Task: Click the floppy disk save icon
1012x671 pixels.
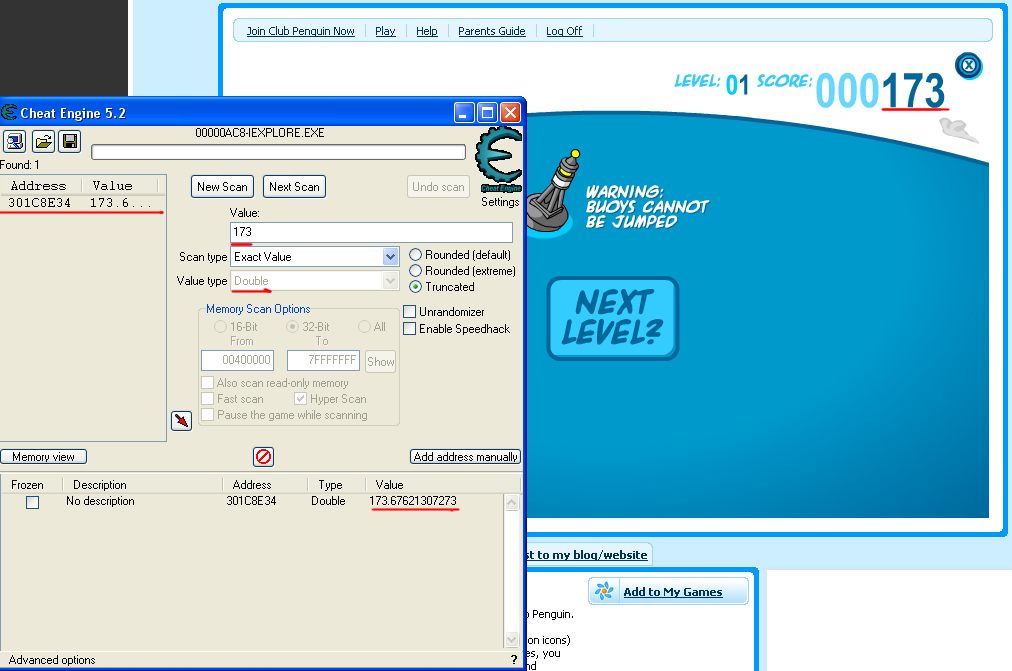Action: [x=70, y=141]
